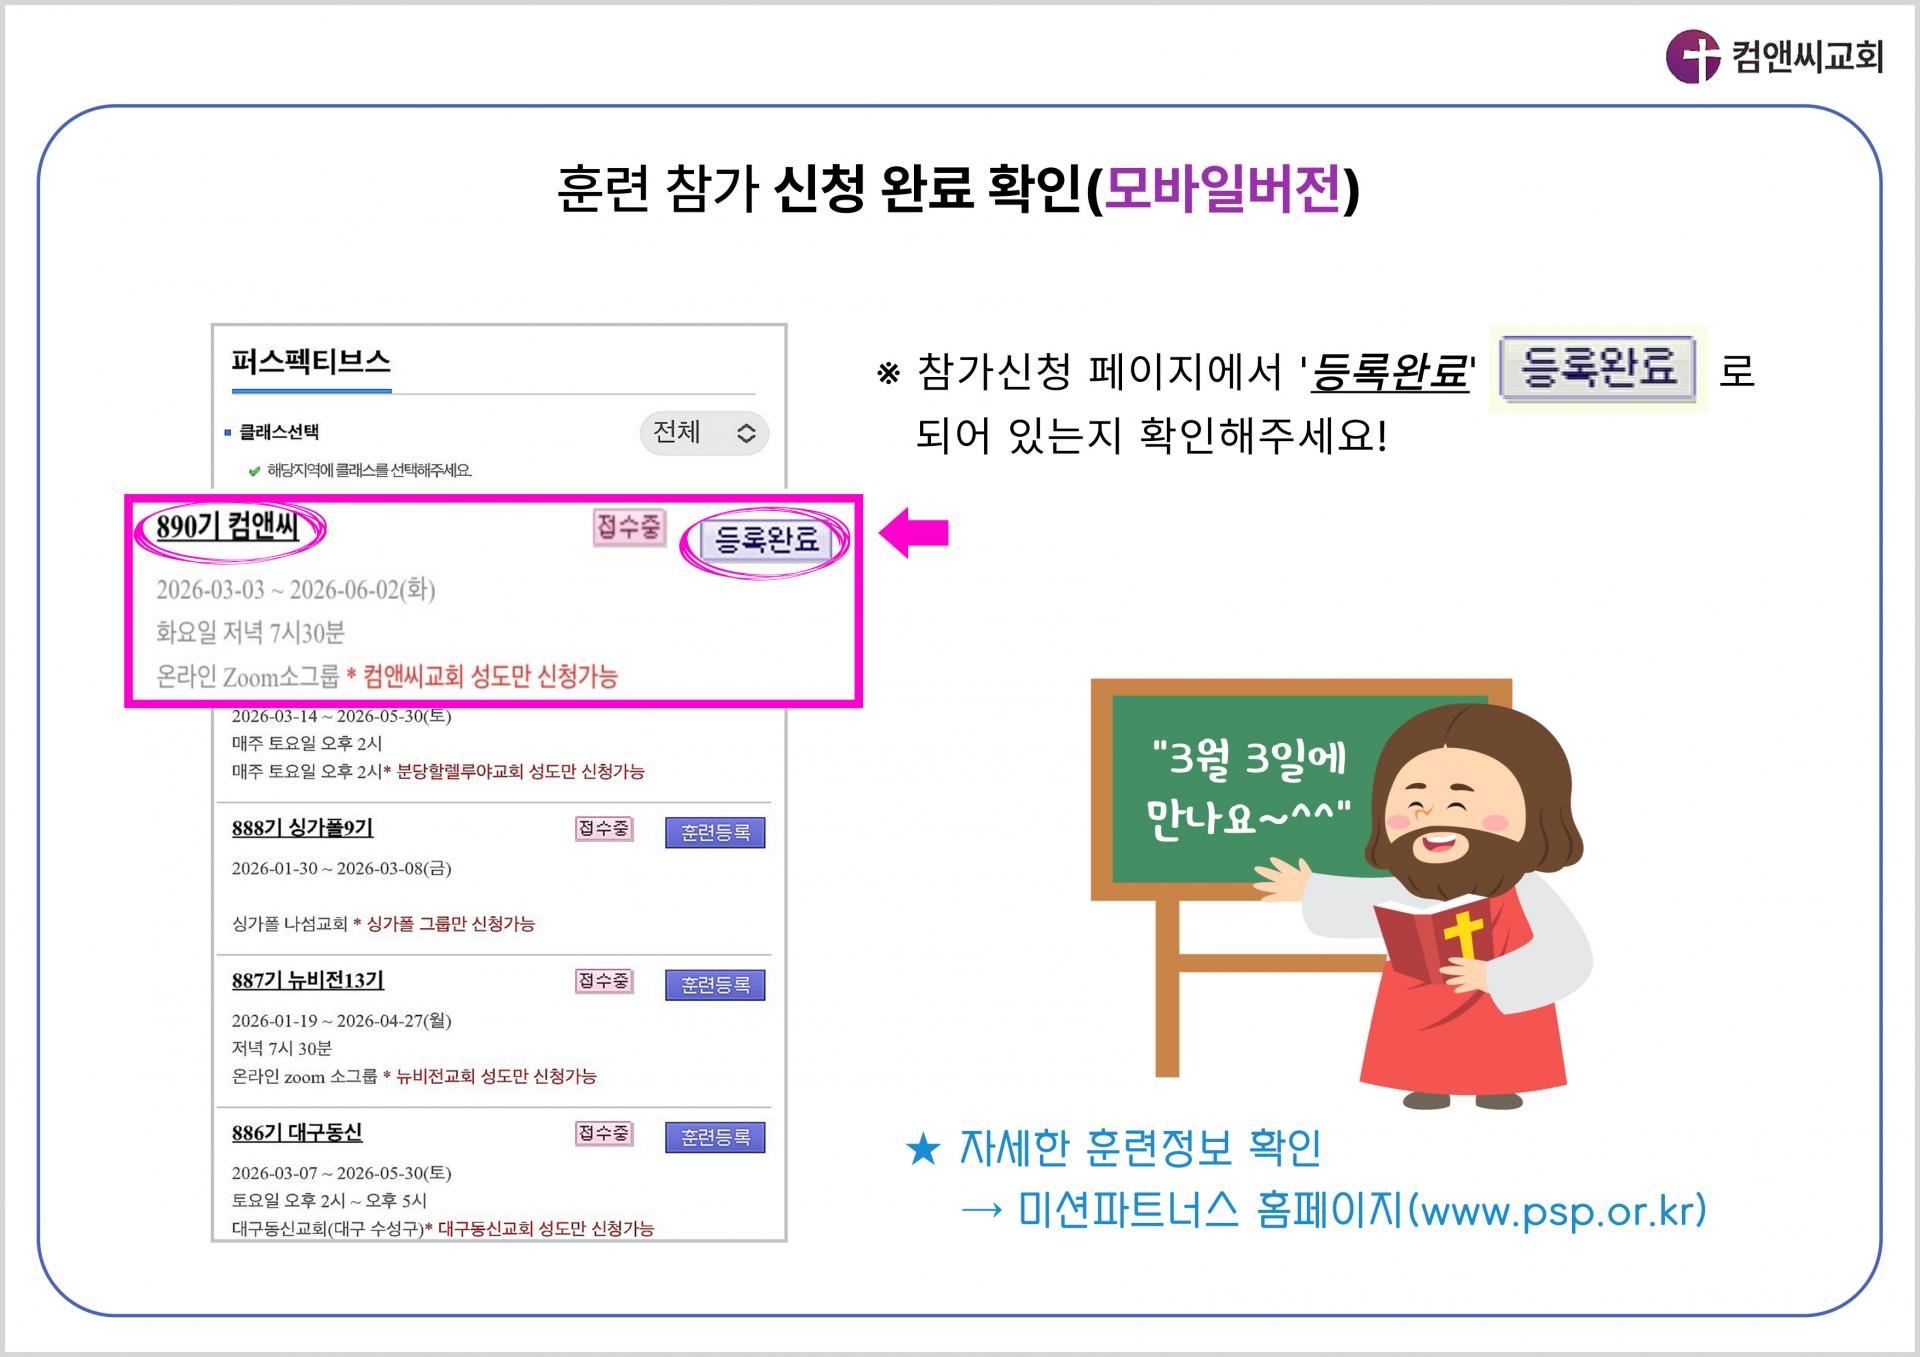The width and height of the screenshot is (1920, 1357).
Task: Click the green checkmark beside 해당지역에 클래스를 선택해주세요
Action: [254, 471]
